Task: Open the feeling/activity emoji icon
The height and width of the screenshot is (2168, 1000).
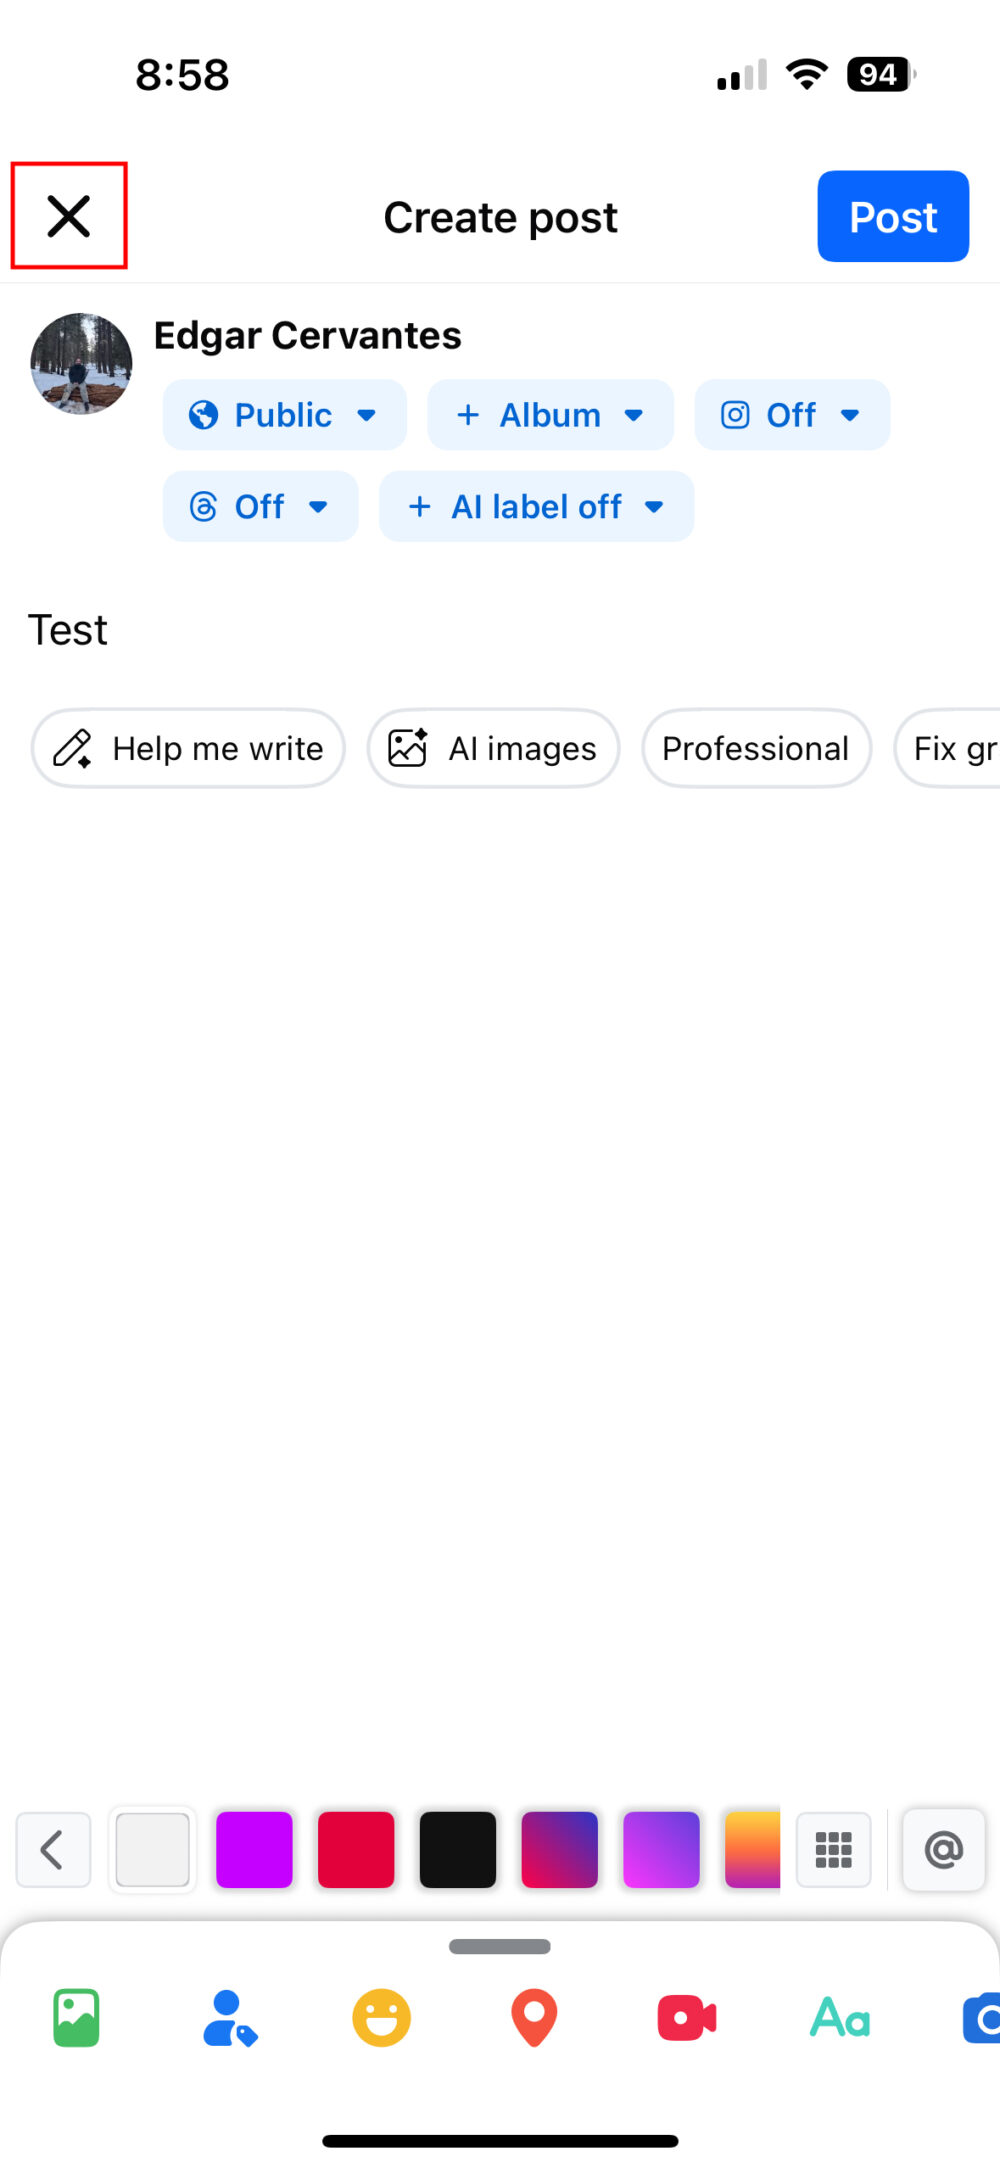Action: (381, 2017)
